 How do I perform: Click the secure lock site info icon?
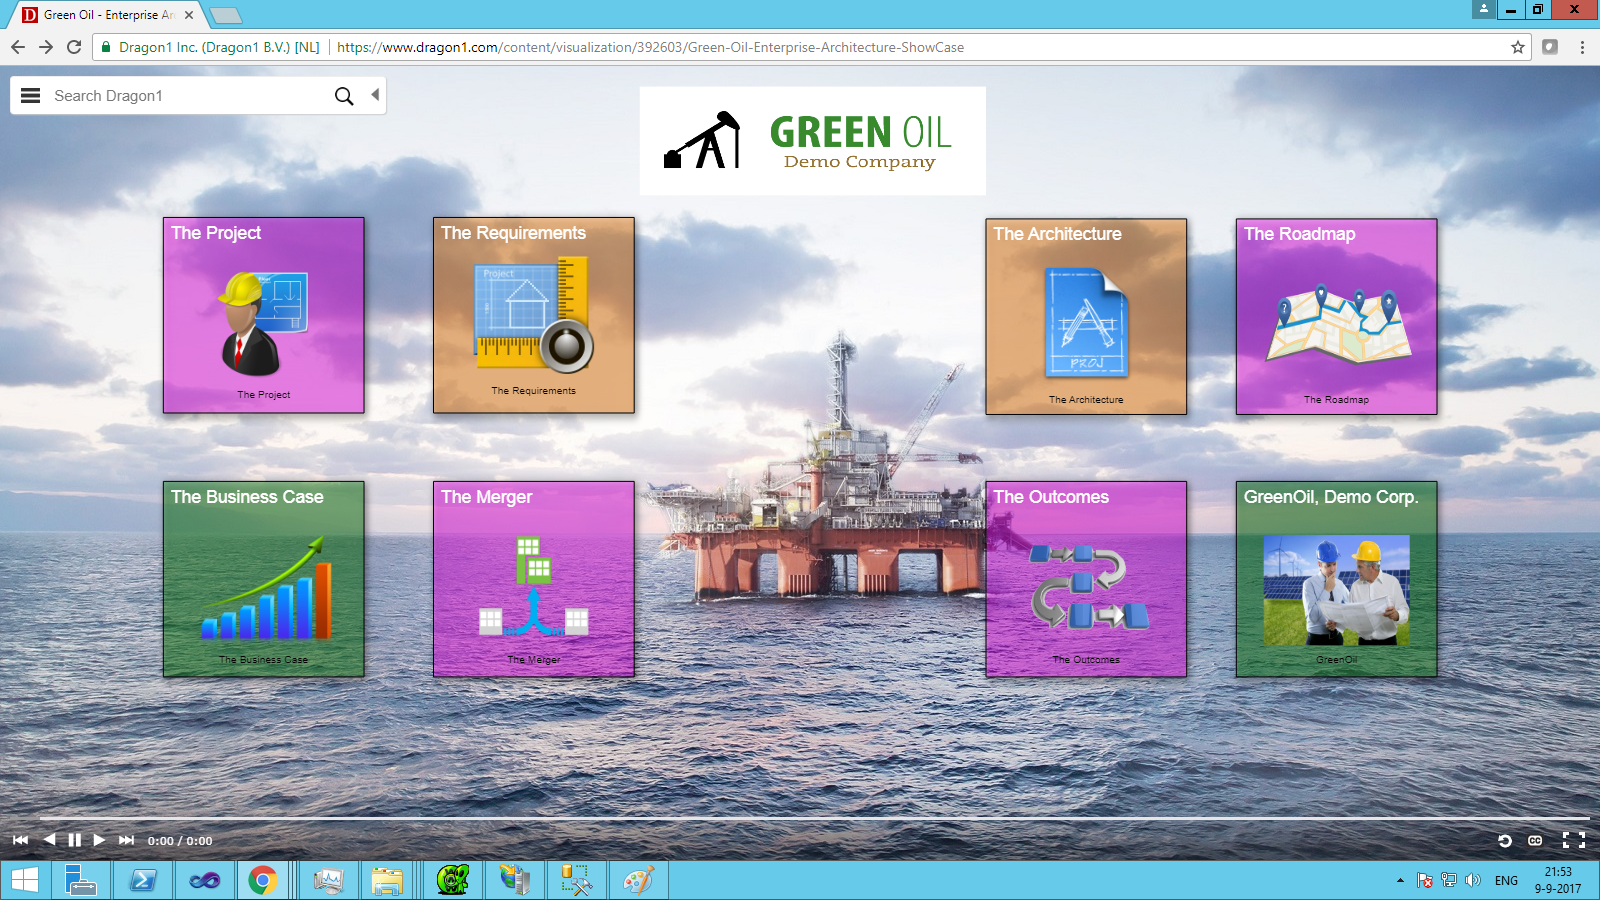106,47
